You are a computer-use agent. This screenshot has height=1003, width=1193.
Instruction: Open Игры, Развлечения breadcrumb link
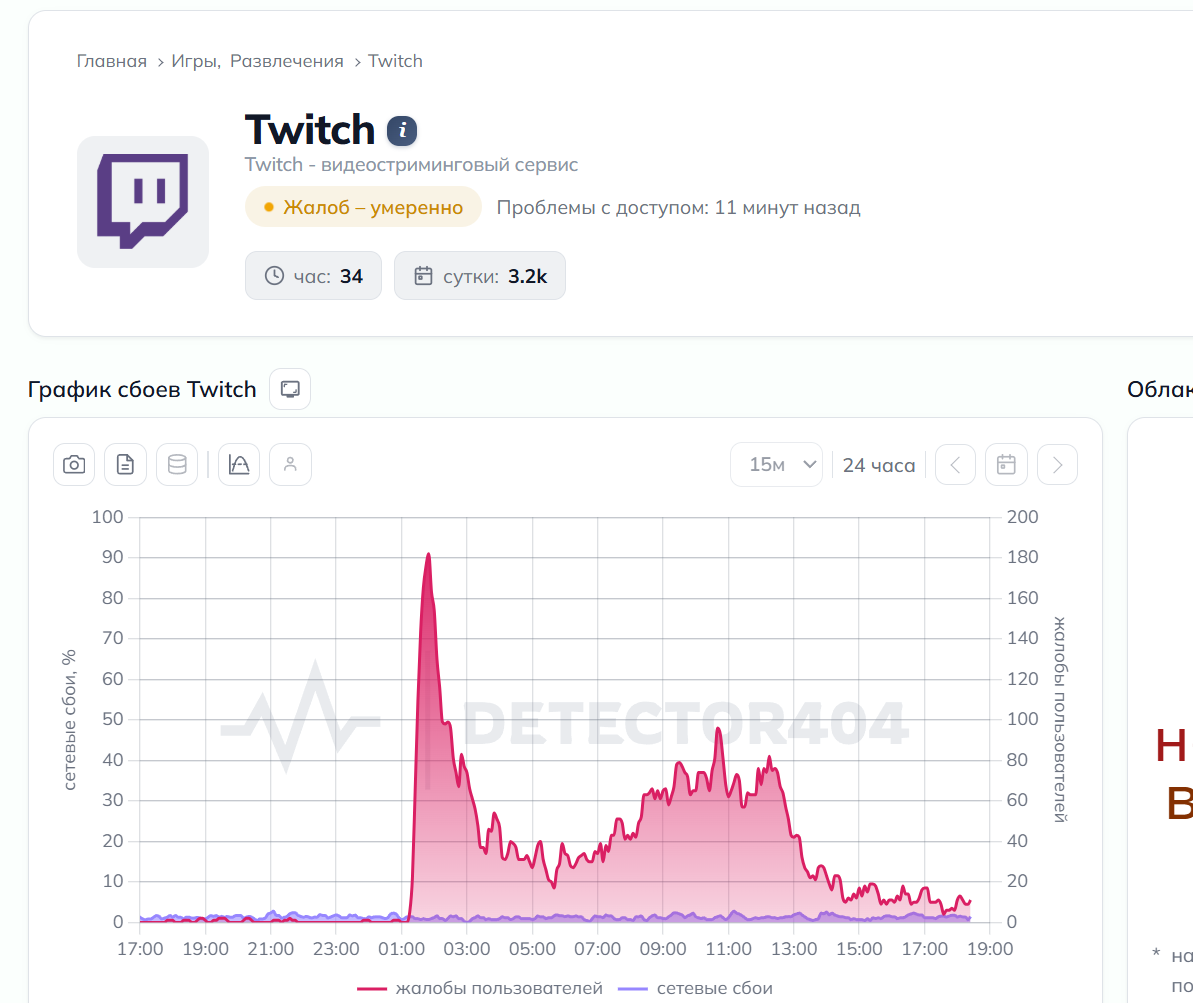point(257,61)
